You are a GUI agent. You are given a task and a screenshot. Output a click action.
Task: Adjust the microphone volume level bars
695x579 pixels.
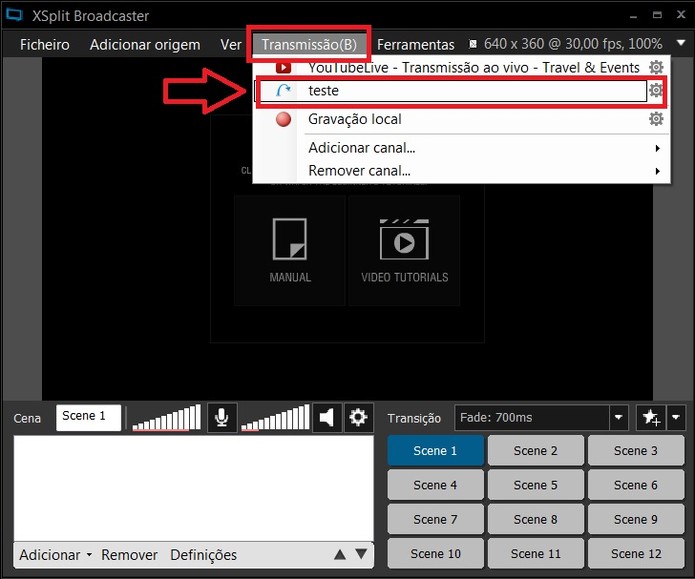167,417
